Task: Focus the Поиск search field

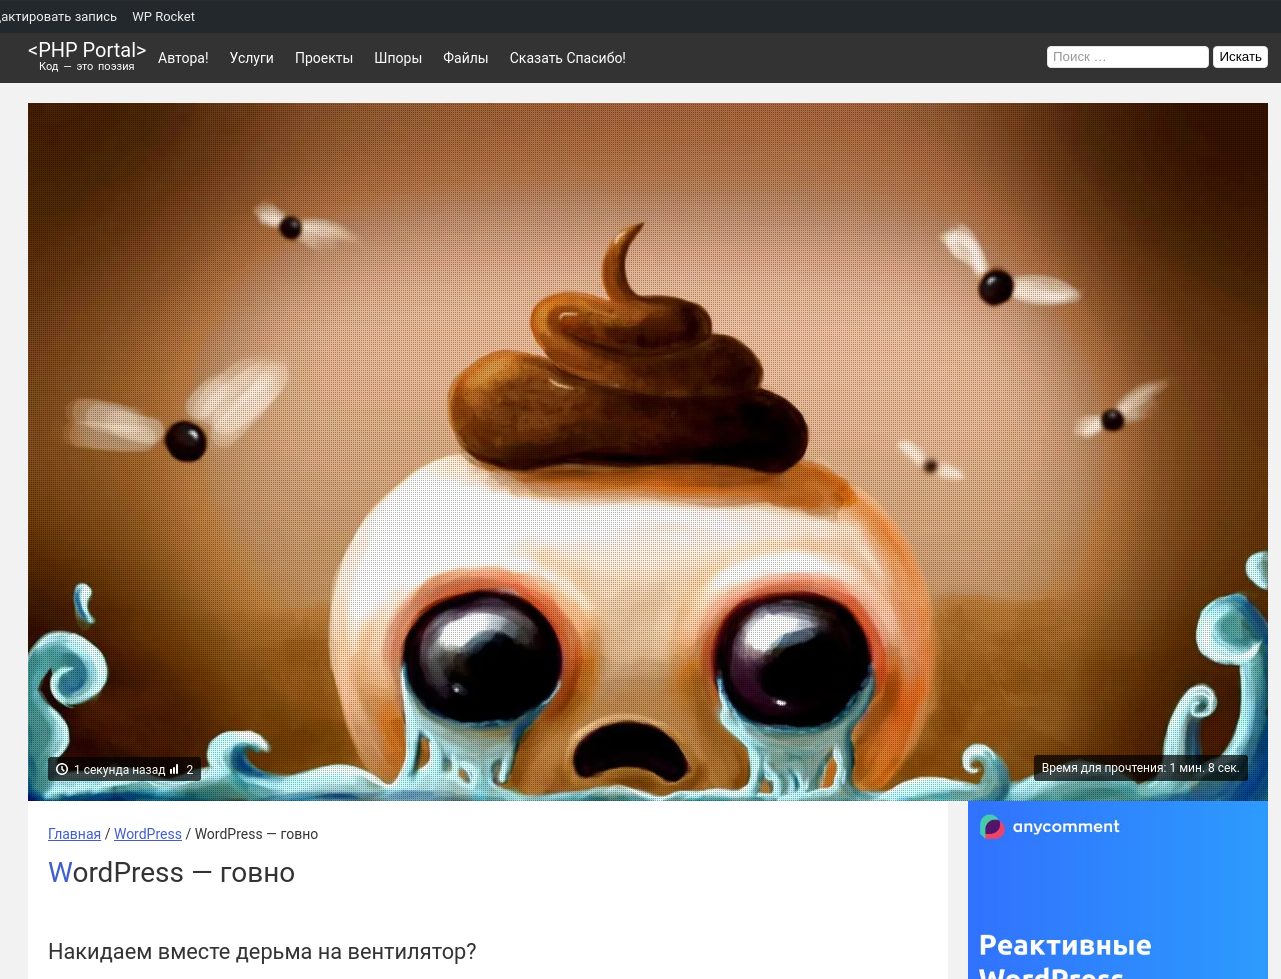Action: click(1128, 57)
